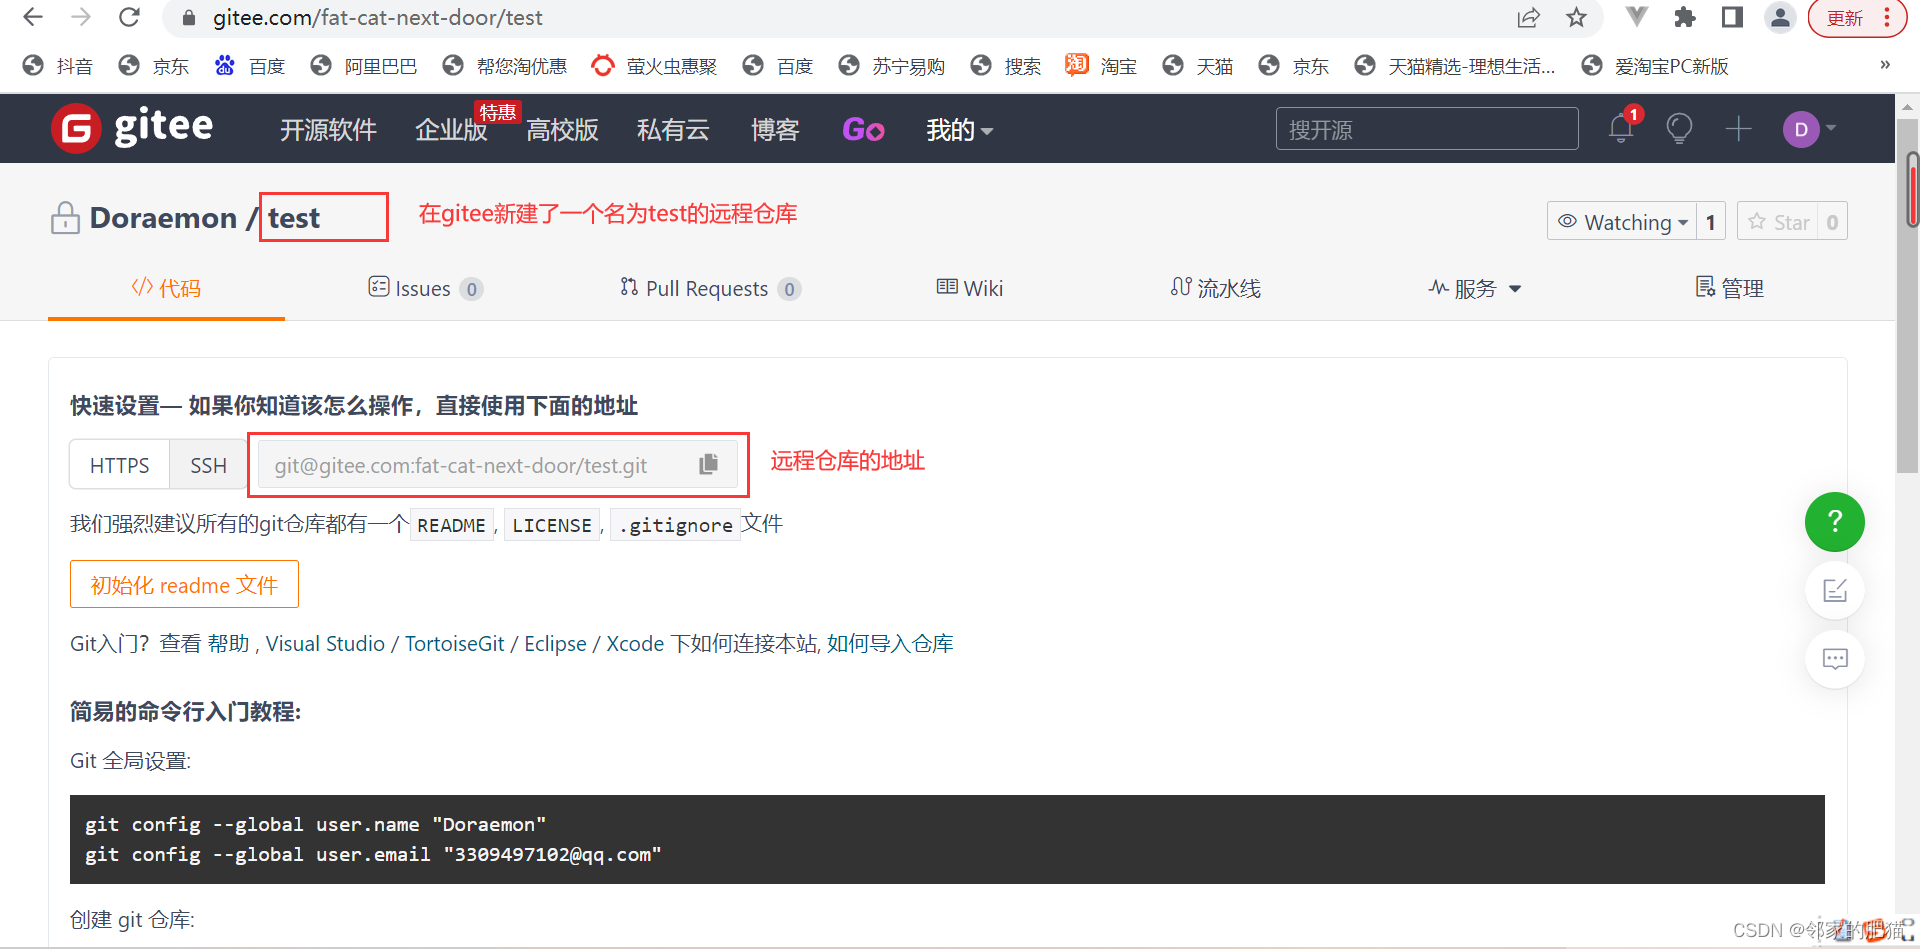Open the 爱淘宝PC新版 bookmark
The width and height of the screenshot is (1920, 949).
click(x=1655, y=66)
